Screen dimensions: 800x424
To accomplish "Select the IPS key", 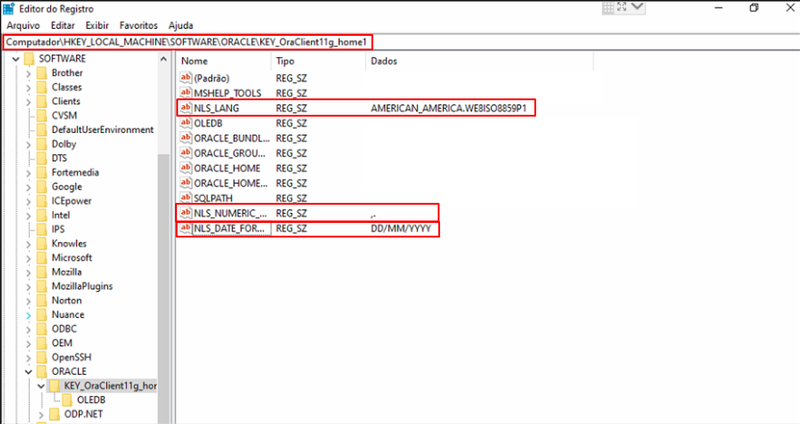I will (x=58, y=229).
